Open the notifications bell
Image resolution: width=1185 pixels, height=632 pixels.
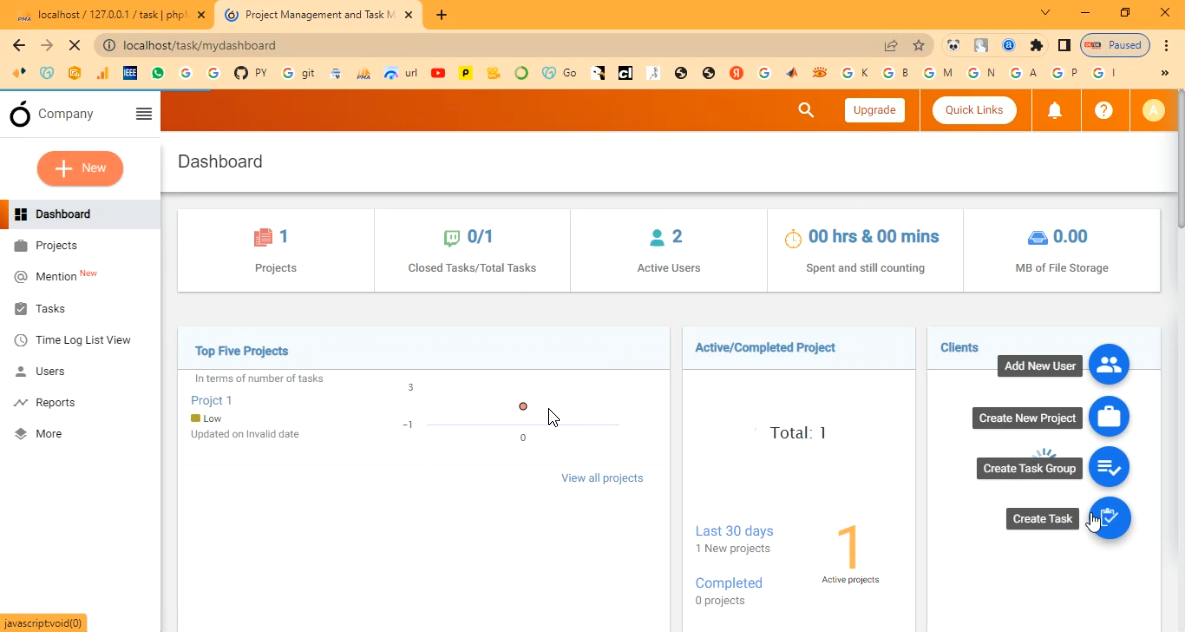click(1054, 110)
